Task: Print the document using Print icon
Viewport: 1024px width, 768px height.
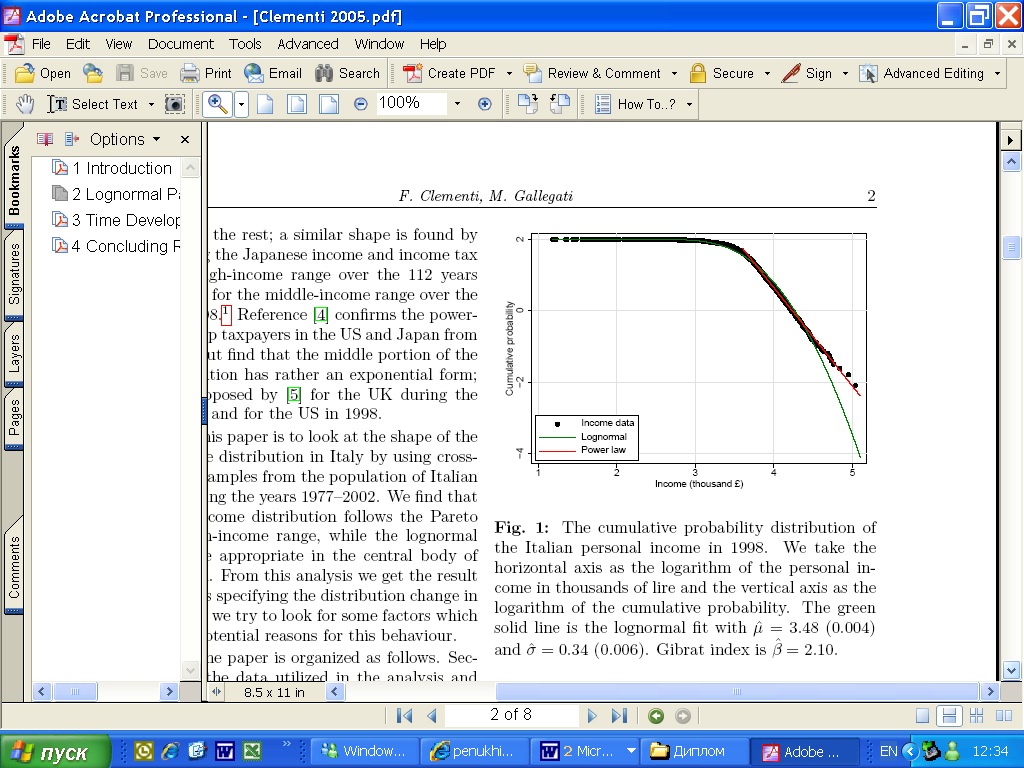Action: point(189,73)
